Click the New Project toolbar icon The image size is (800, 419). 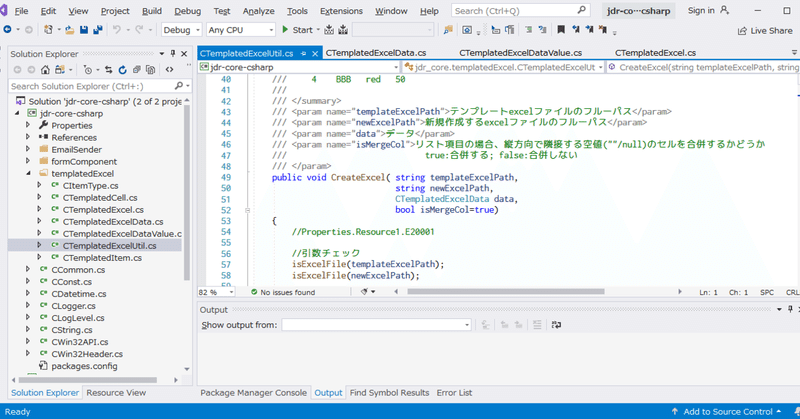[48, 30]
